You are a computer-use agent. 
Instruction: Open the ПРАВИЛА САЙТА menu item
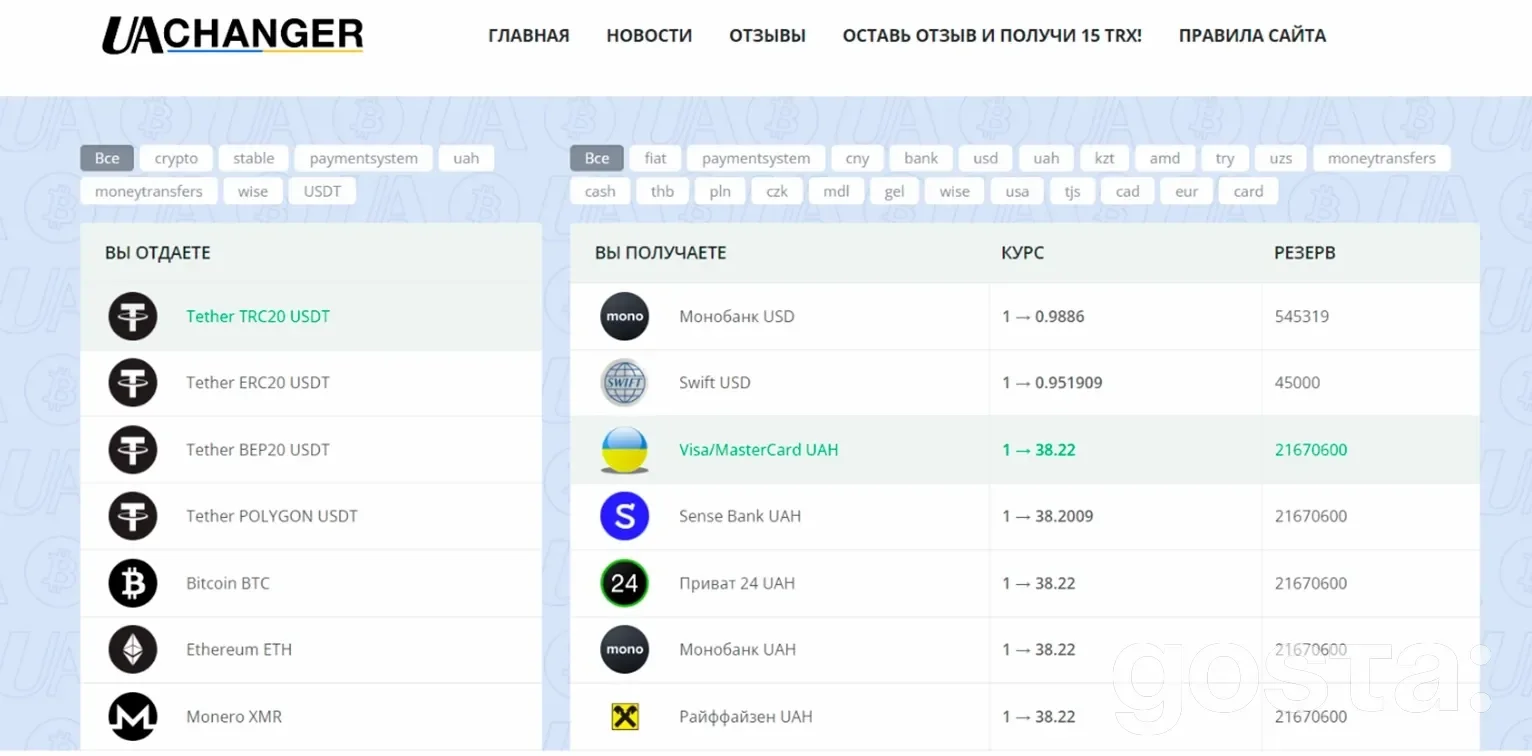(1252, 36)
